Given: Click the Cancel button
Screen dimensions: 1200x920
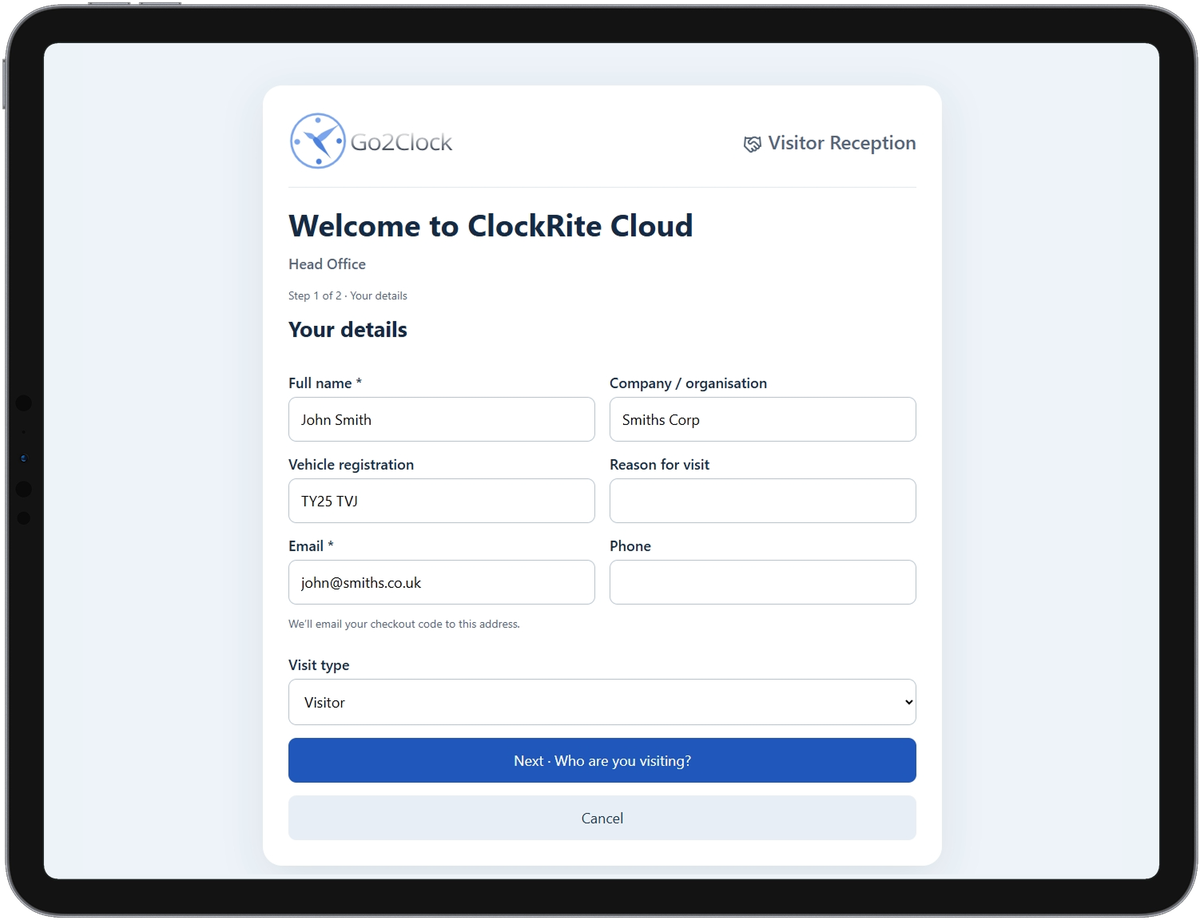Looking at the screenshot, I should pos(602,818).
